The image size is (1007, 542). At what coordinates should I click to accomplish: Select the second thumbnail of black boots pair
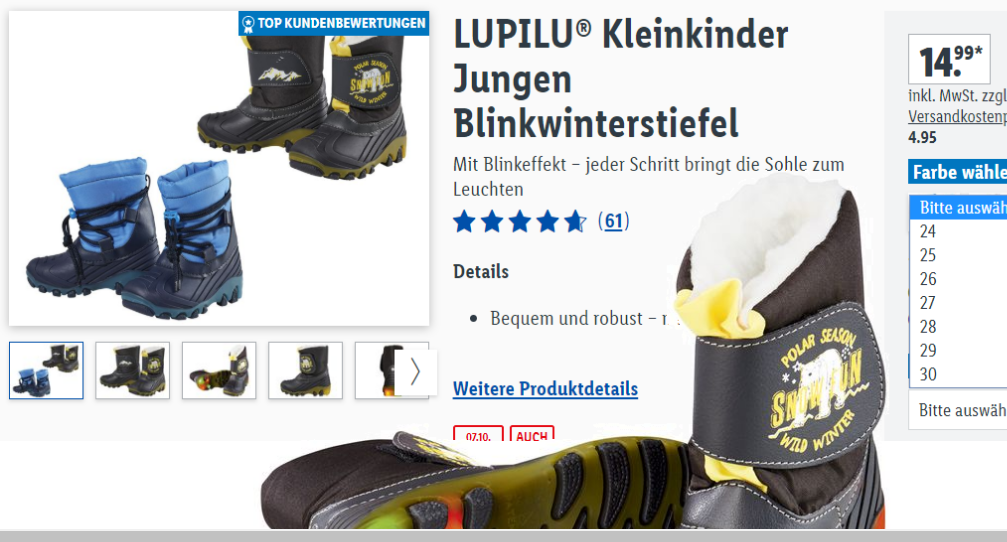(x=132, y=371)
